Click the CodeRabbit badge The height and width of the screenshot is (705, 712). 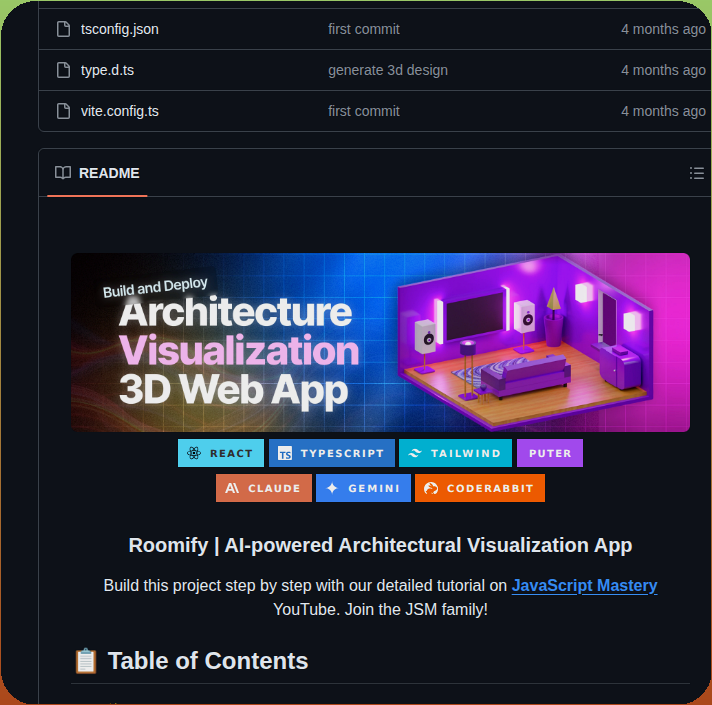480,488
